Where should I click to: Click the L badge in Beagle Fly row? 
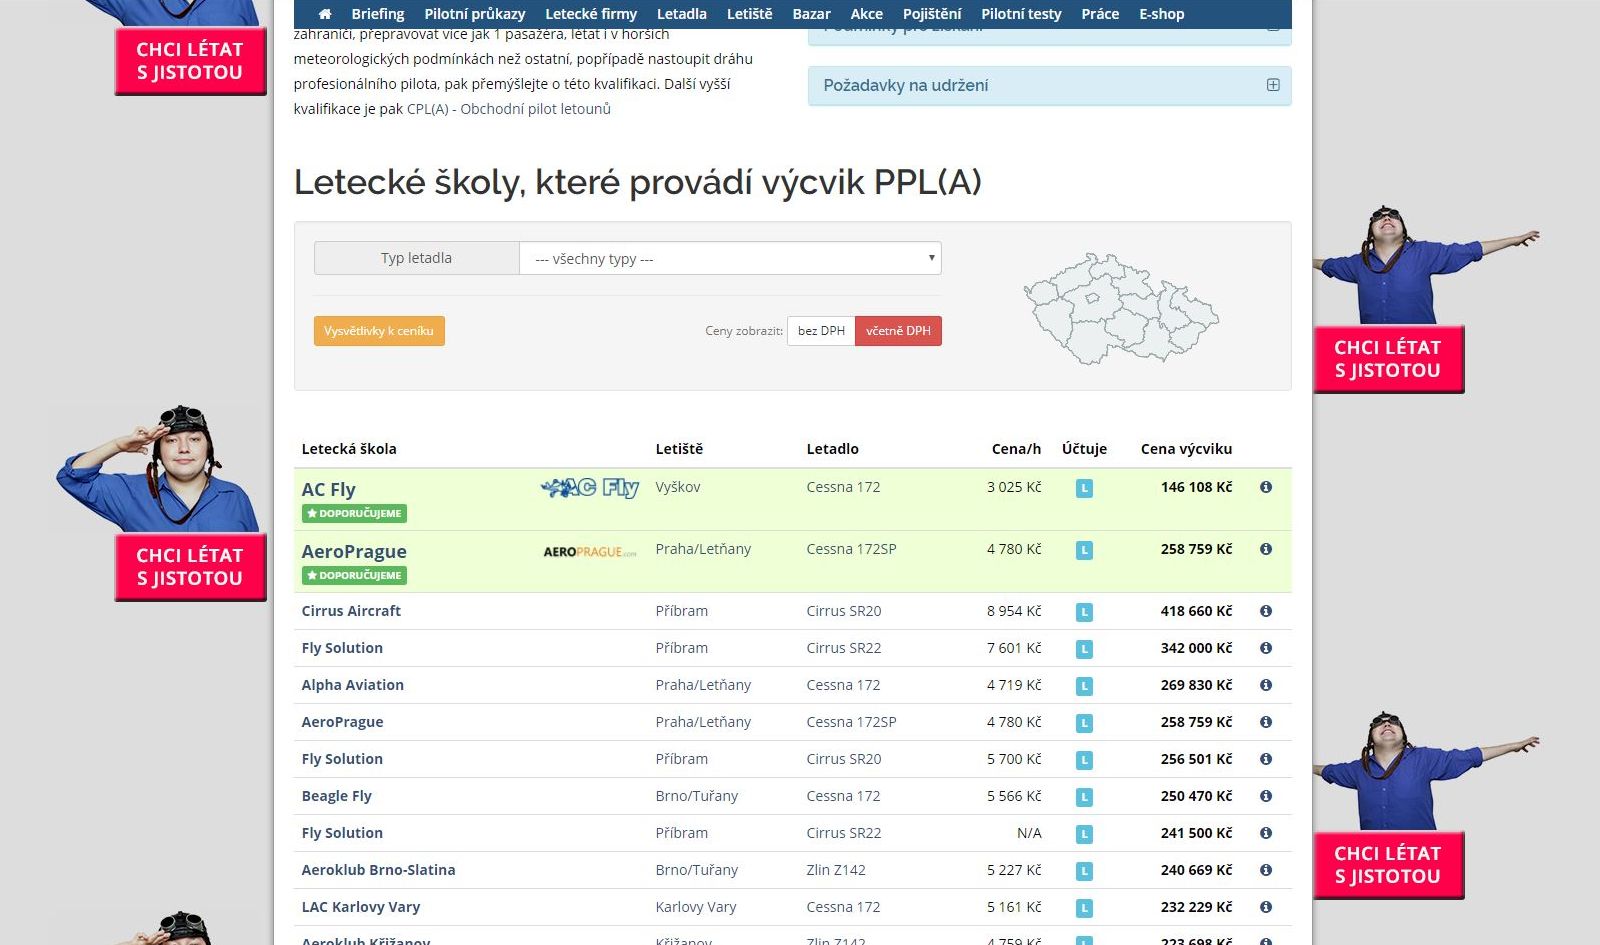[1084, 797]
